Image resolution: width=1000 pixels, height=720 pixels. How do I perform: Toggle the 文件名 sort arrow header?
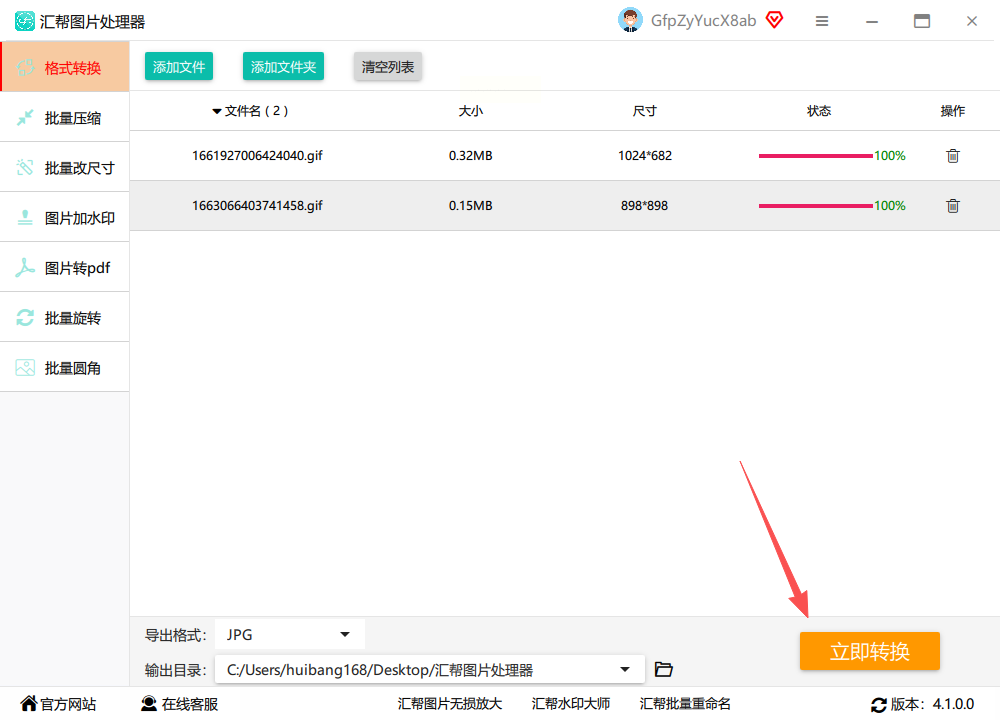tap(217, 112)
